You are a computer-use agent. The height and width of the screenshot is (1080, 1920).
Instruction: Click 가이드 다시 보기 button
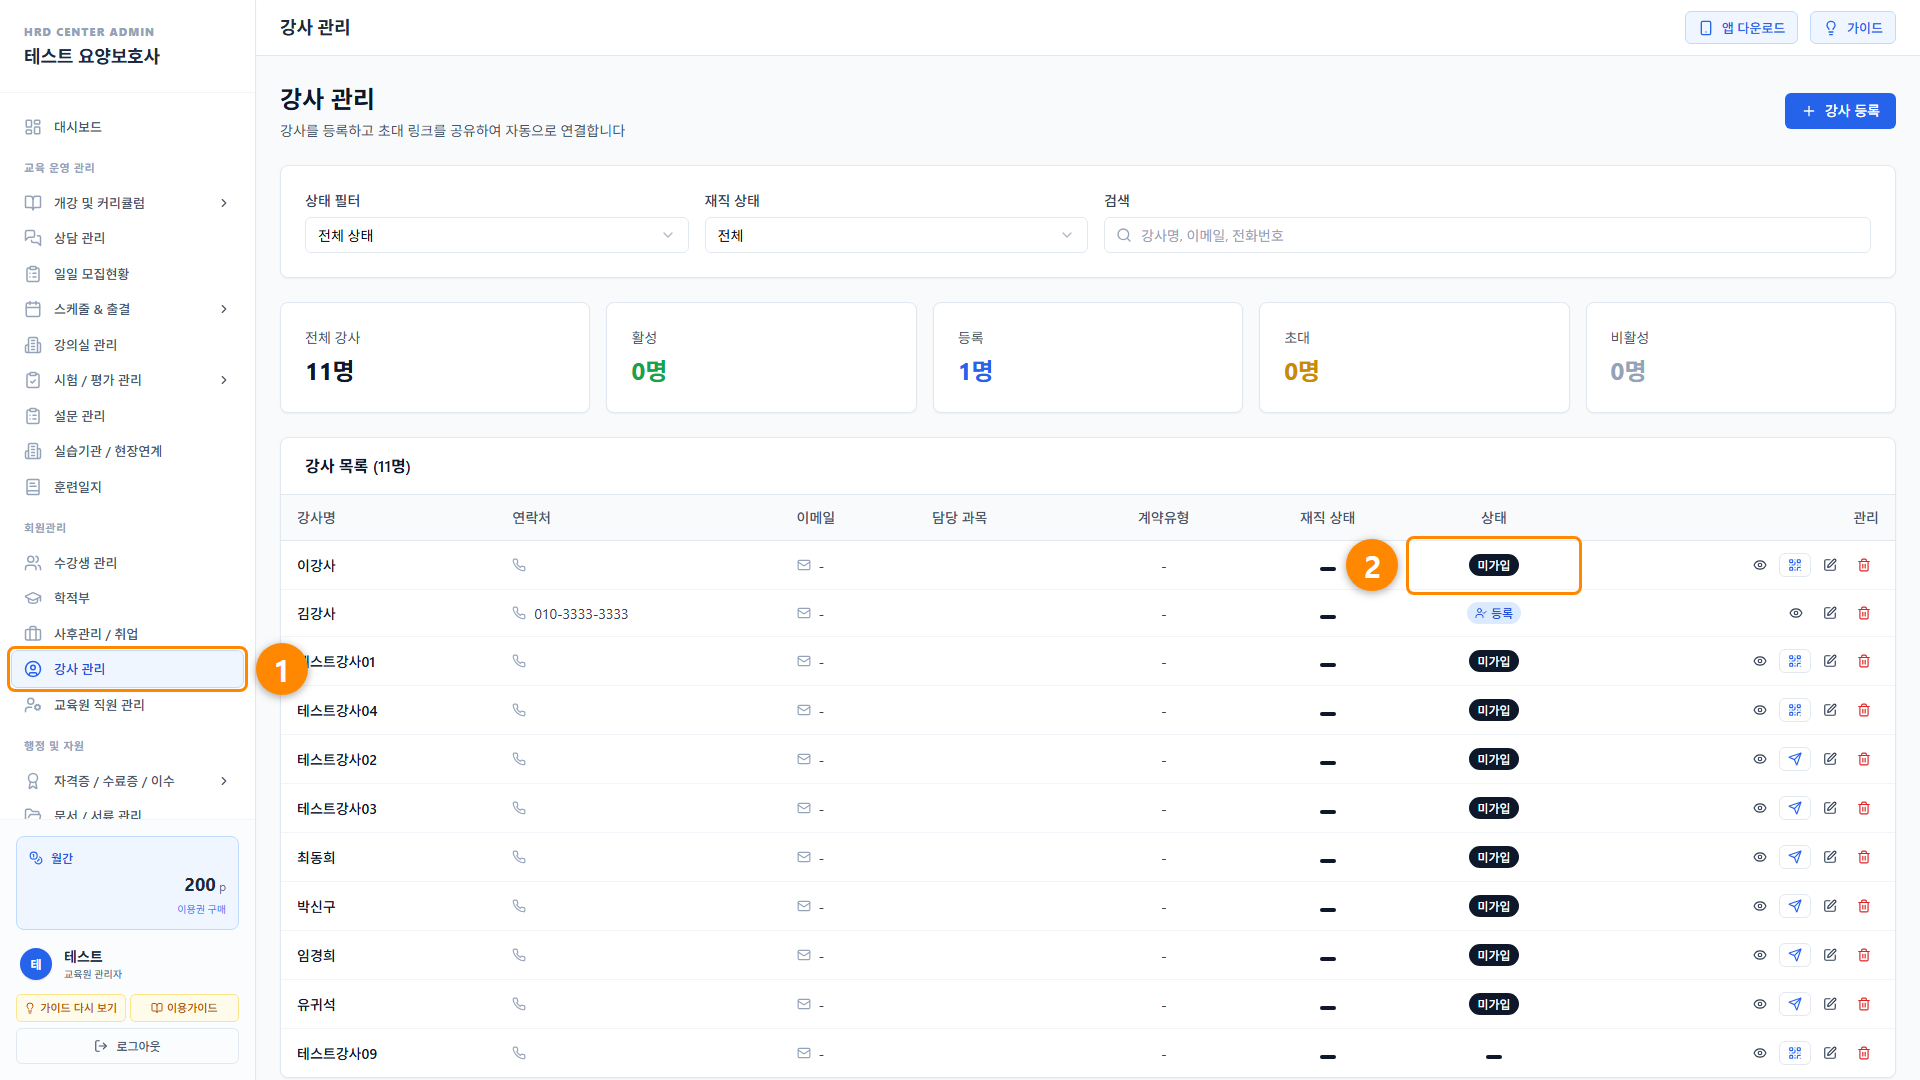point(71,1008)
